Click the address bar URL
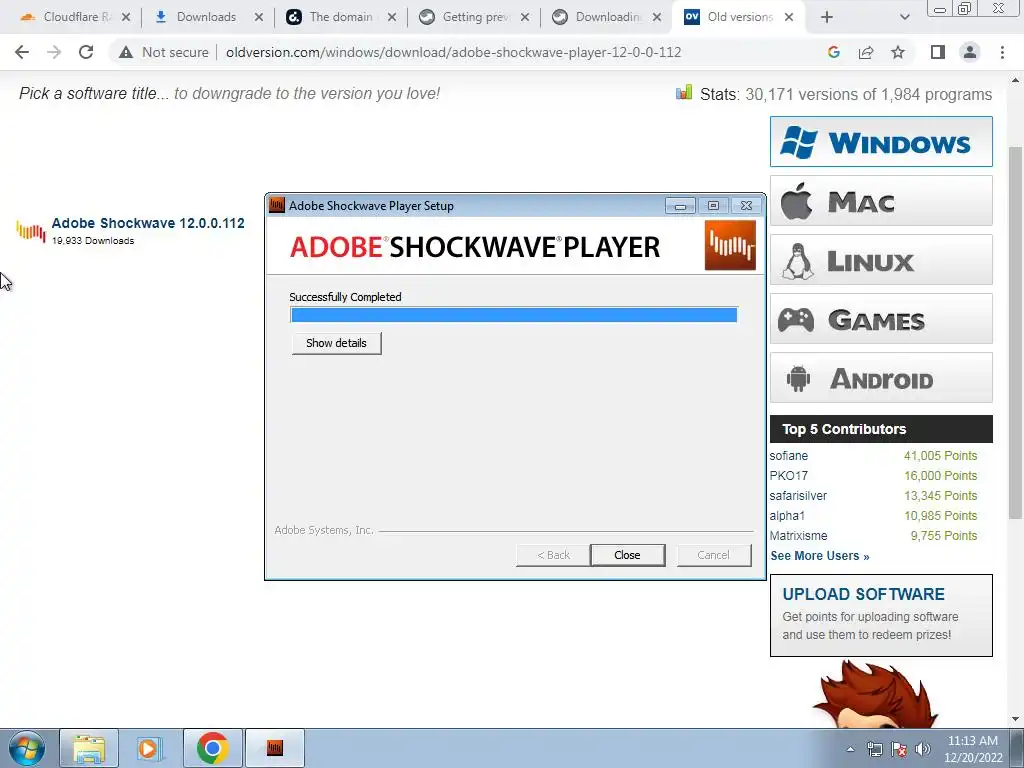Image resolution: width=1024 pixels, height=768 pixels. [x=453, y=52]
